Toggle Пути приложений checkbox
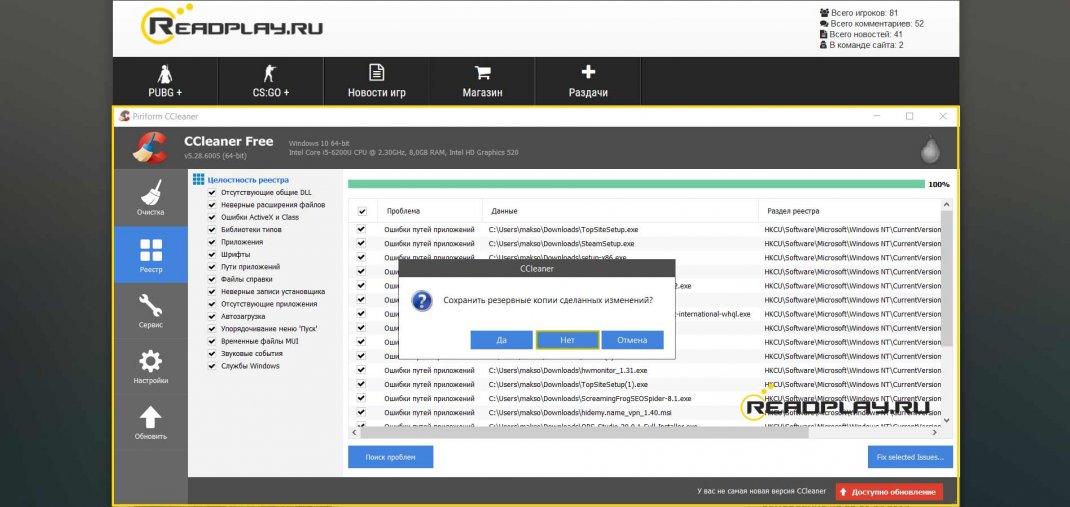 click(x=212, y=267)
